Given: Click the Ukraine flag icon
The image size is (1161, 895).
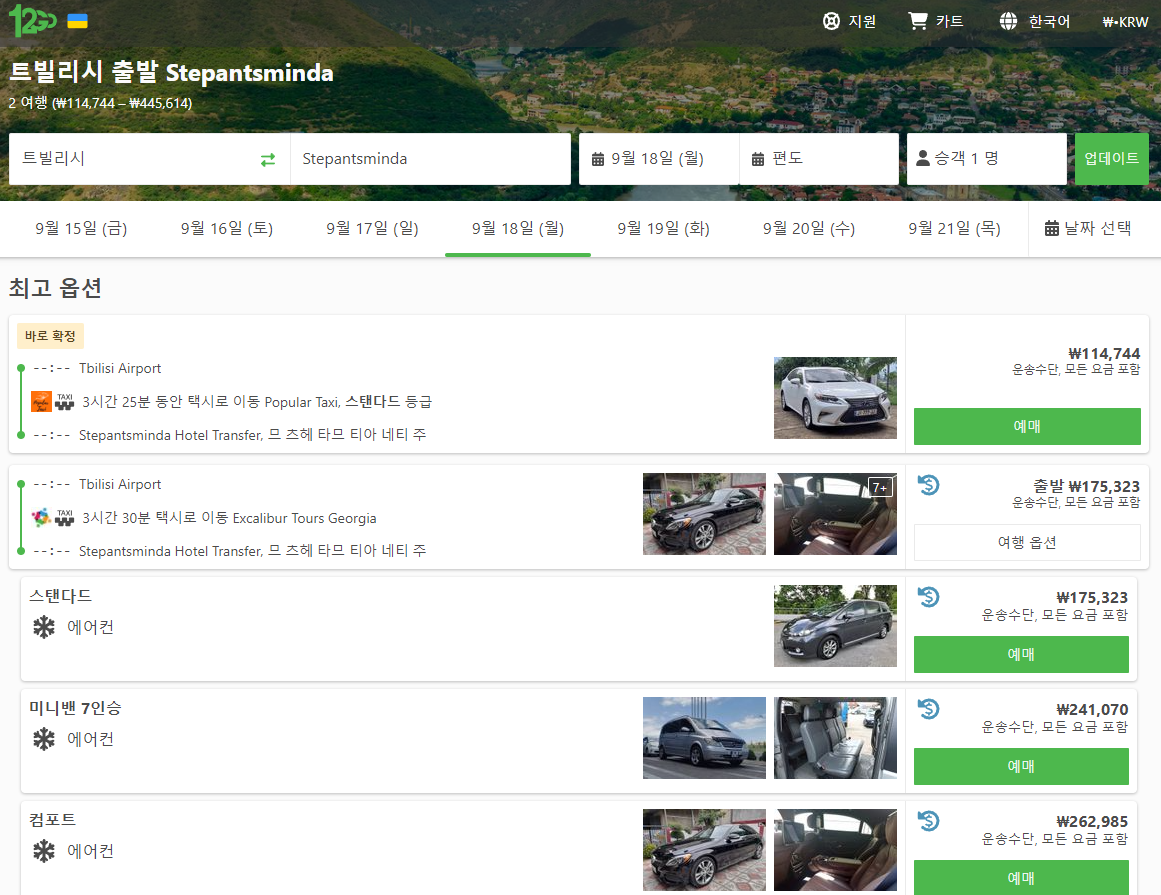Looking at the screenshot, I should tap(78, 21).
